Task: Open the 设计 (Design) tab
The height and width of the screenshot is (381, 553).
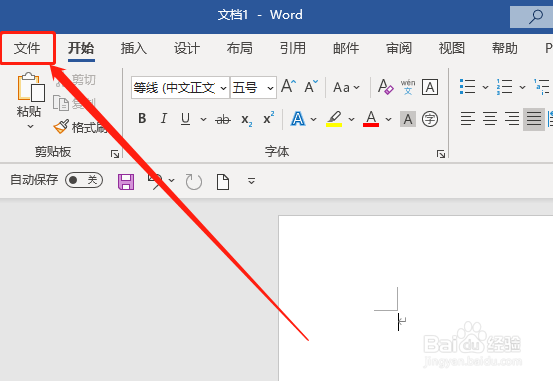Action: coord(187,48)
